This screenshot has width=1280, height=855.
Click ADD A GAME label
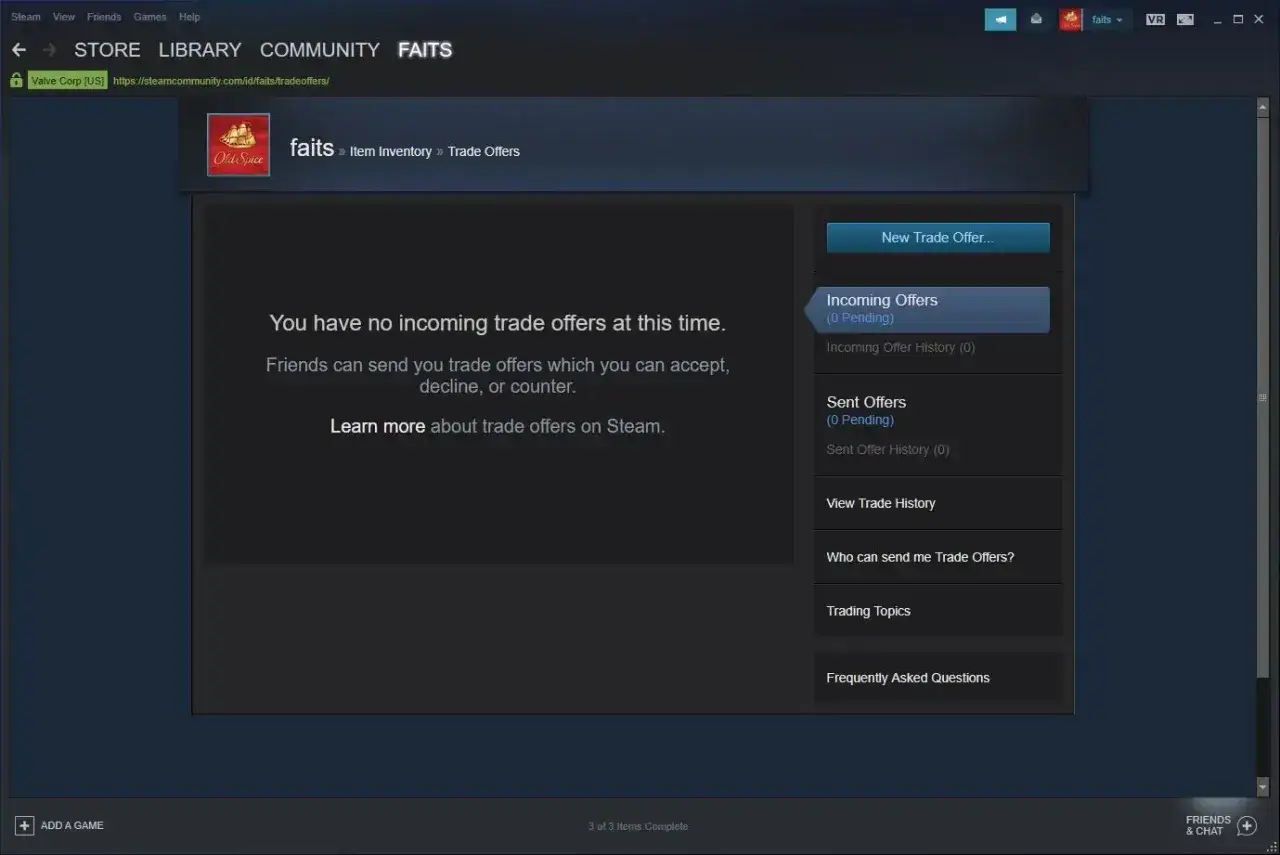72,826
